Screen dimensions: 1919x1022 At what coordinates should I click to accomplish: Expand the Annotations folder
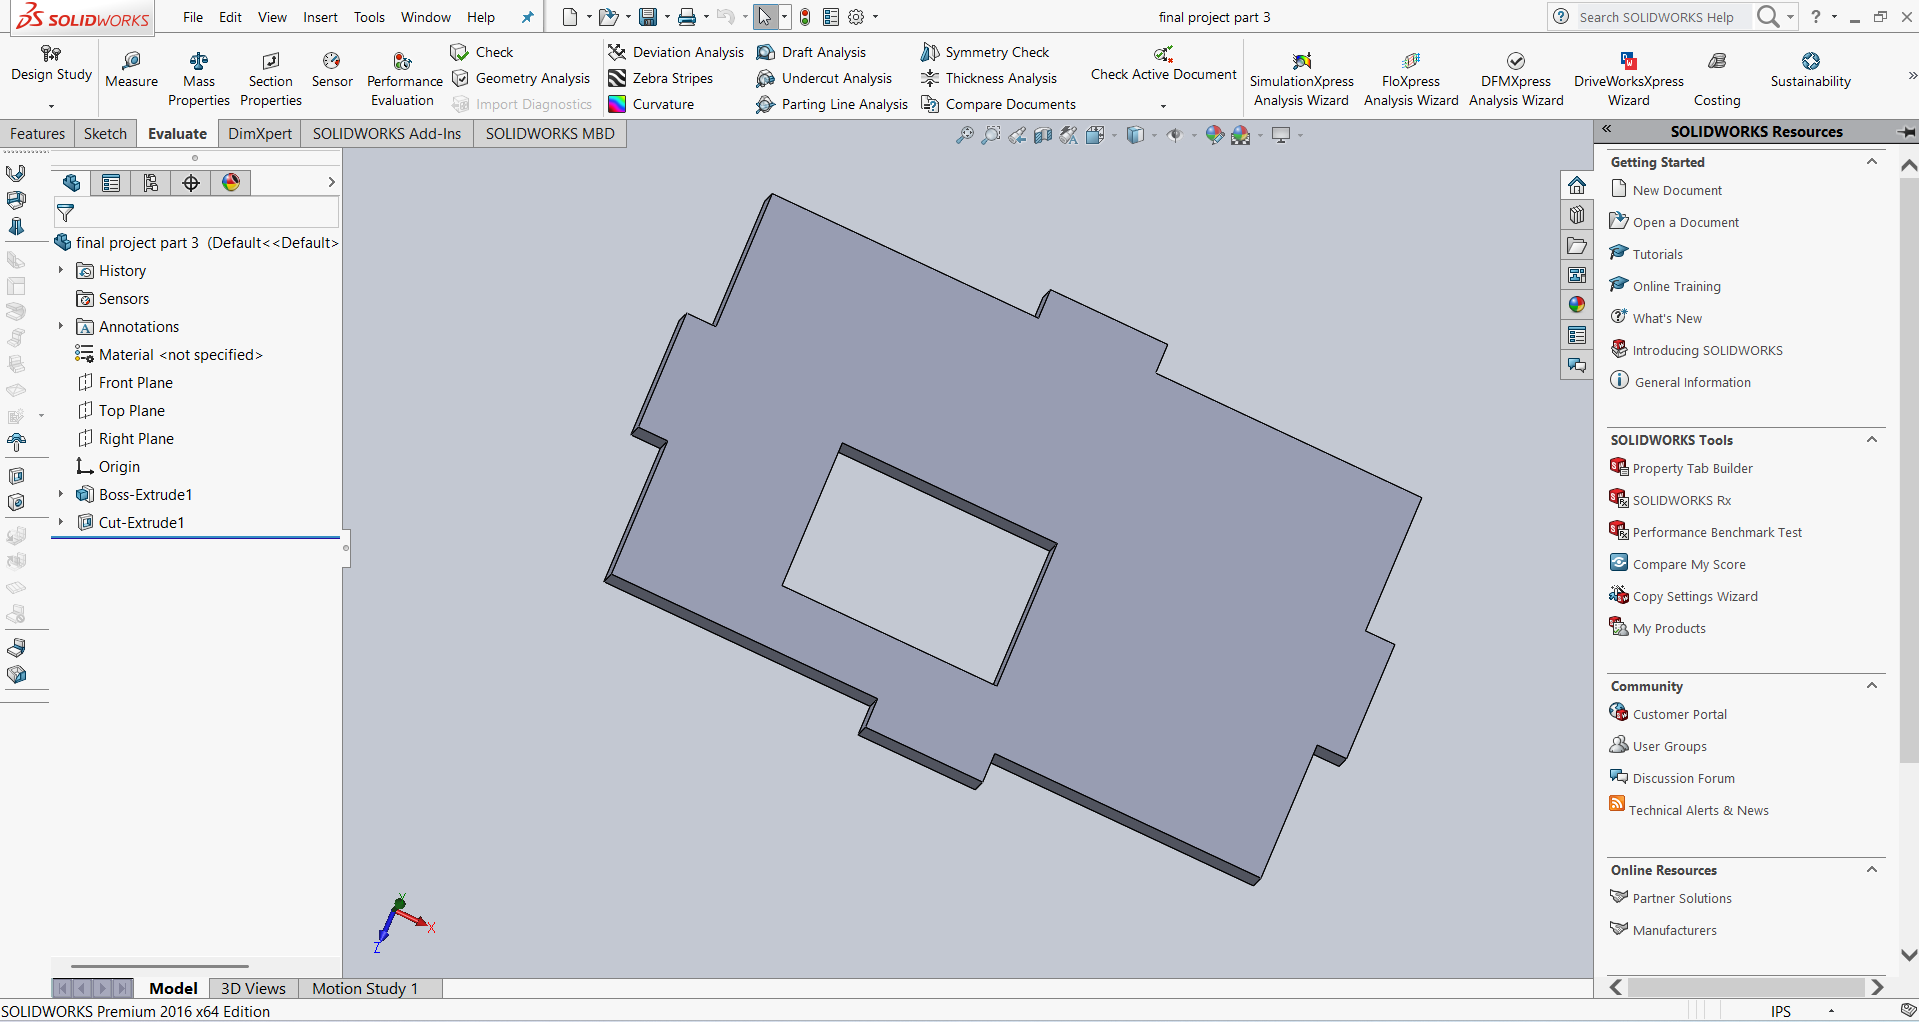coord(61,326)
